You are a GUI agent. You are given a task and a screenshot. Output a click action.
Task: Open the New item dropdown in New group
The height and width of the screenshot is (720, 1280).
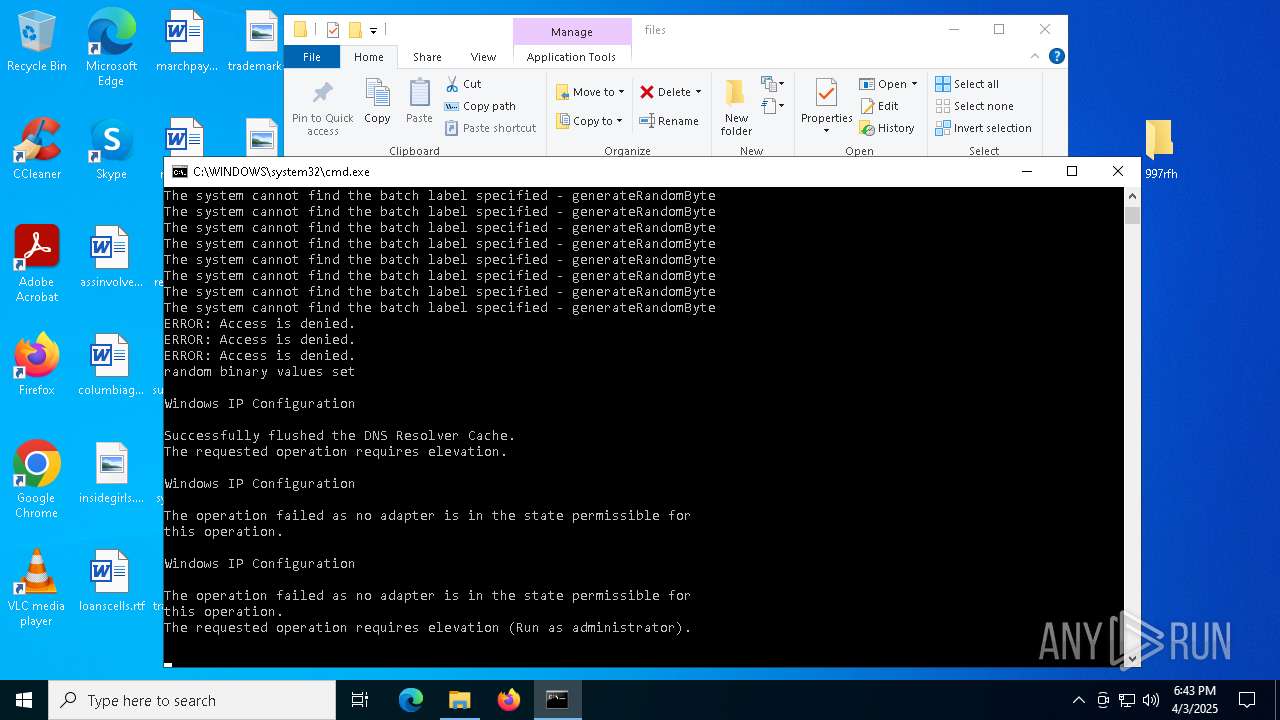[772, 84]
